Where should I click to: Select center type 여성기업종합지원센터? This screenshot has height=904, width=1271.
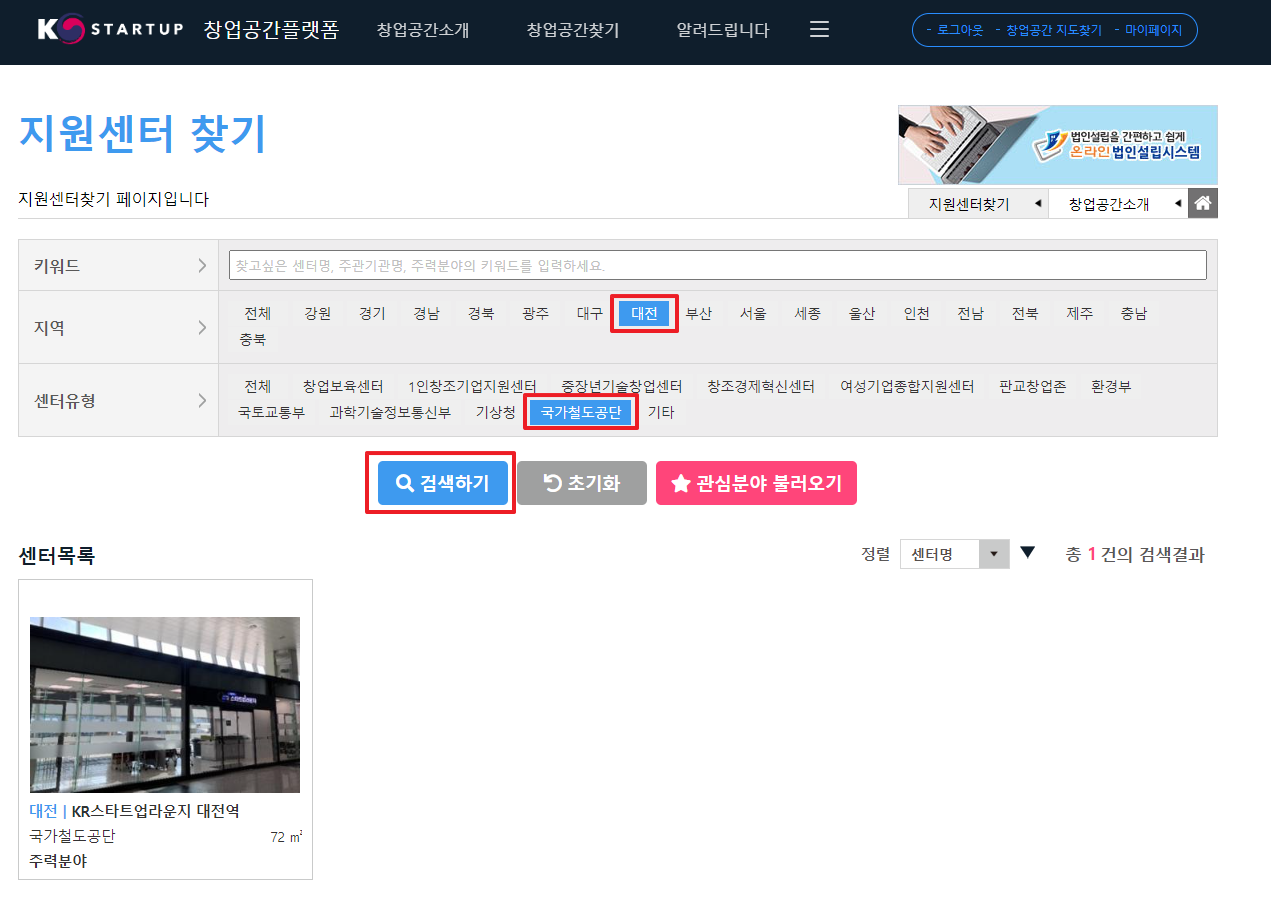907,386
